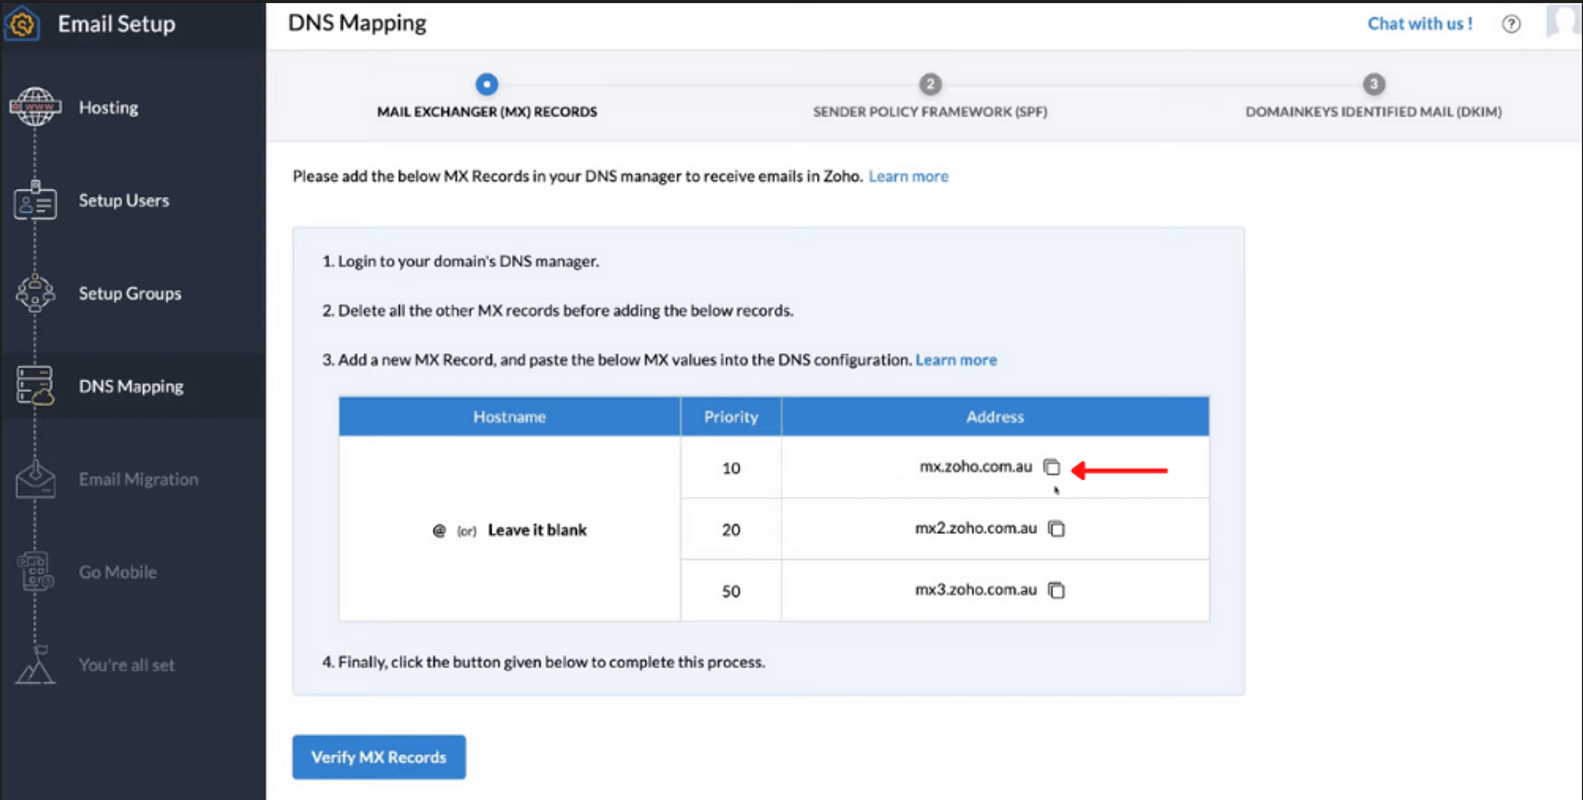The image size is (1583, 800).
Task: Click step 4 Finally click the button text
Action: click(543, 662)
